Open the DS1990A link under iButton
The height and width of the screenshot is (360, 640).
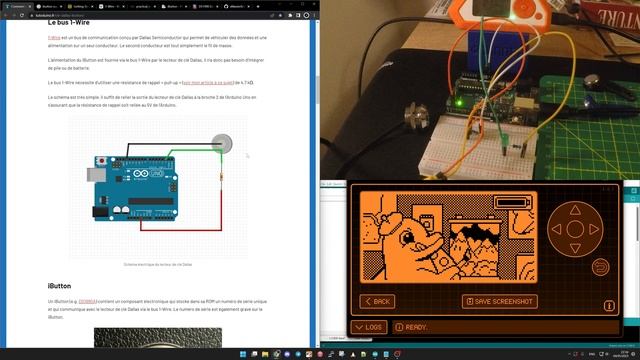point(87,302)
